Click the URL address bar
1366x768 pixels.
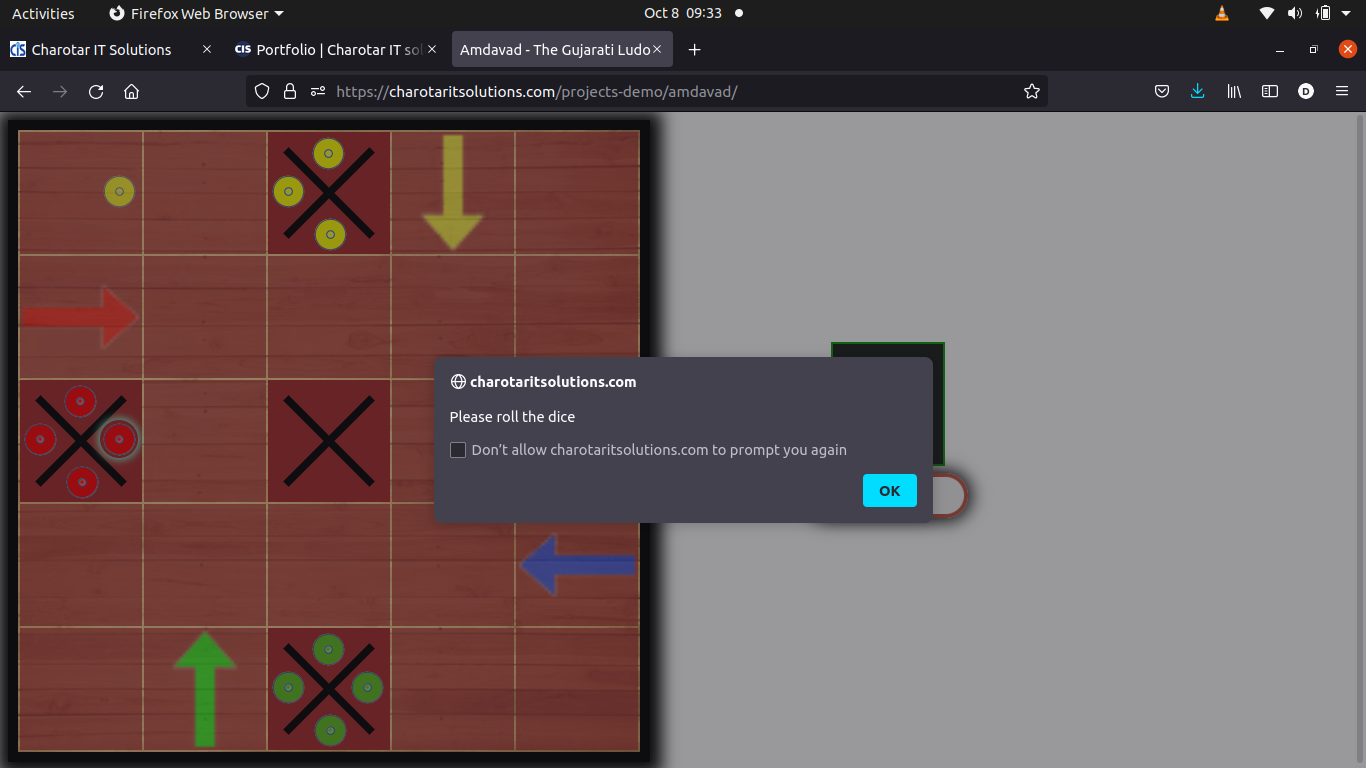pyautogui.click(x=647, y=91)
